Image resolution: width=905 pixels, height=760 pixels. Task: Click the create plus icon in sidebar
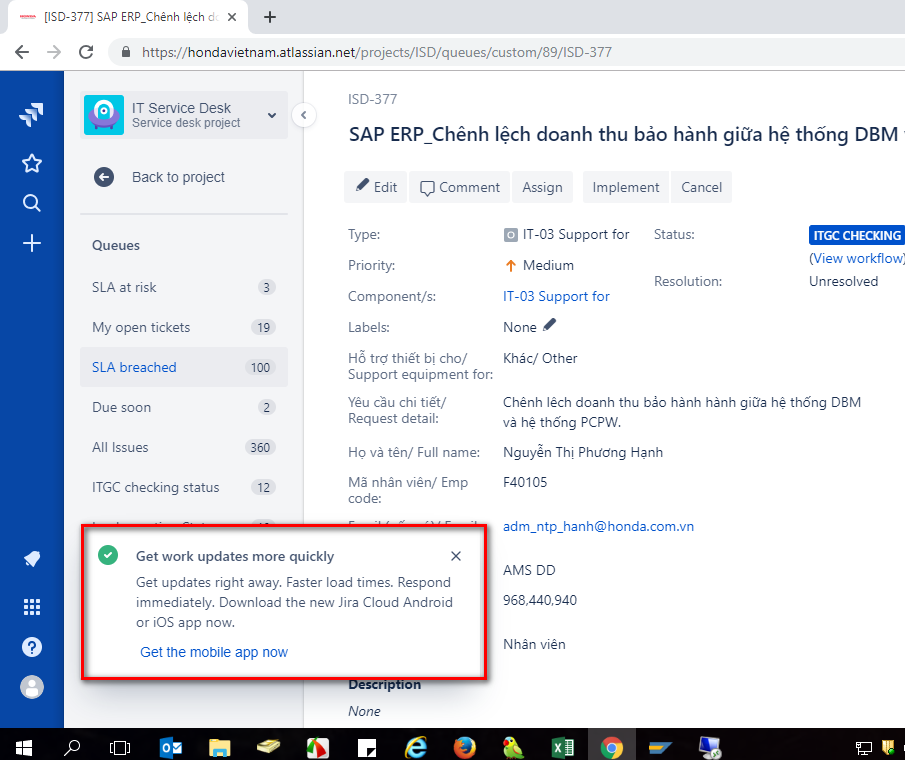coord(32,243)
